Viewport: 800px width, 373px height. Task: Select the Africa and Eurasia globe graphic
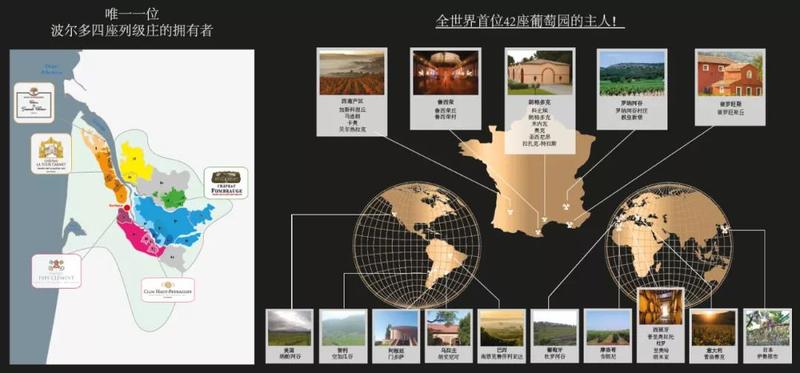coord(668,245)
